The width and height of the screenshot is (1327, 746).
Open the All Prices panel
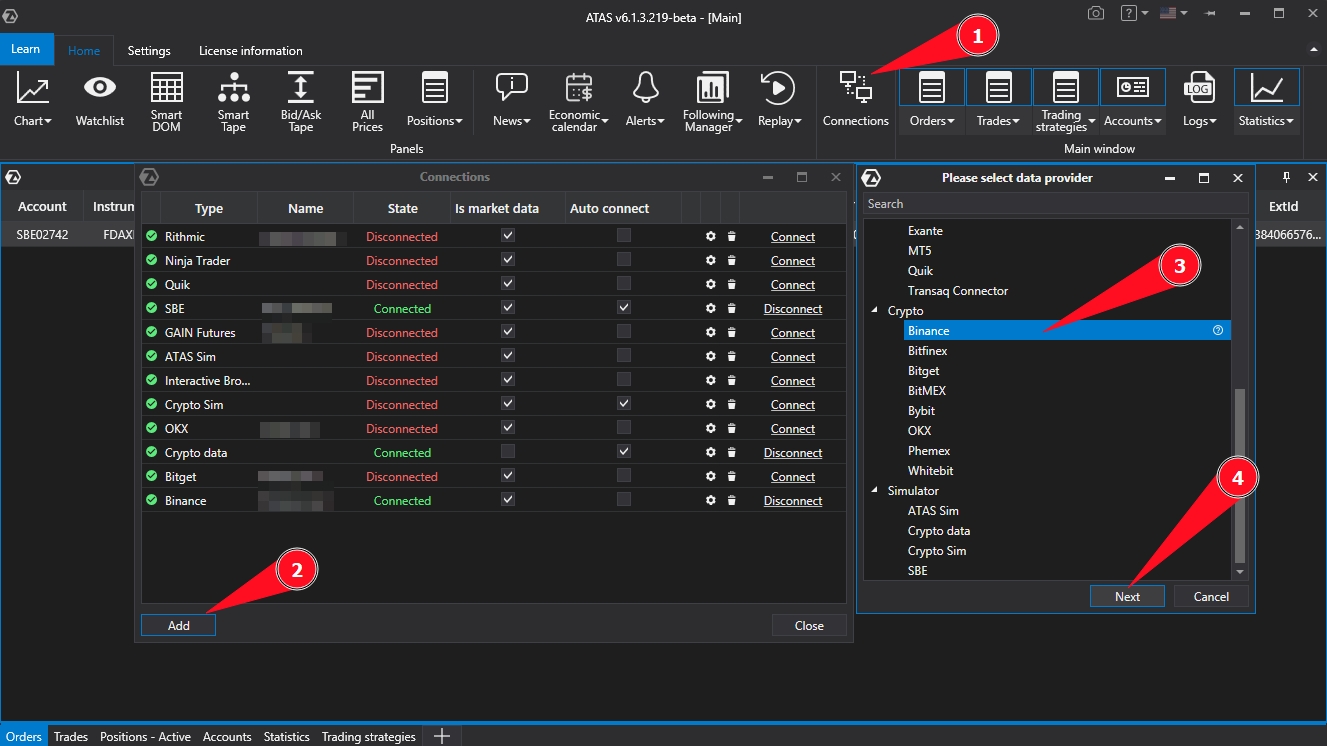pos(367,100)
